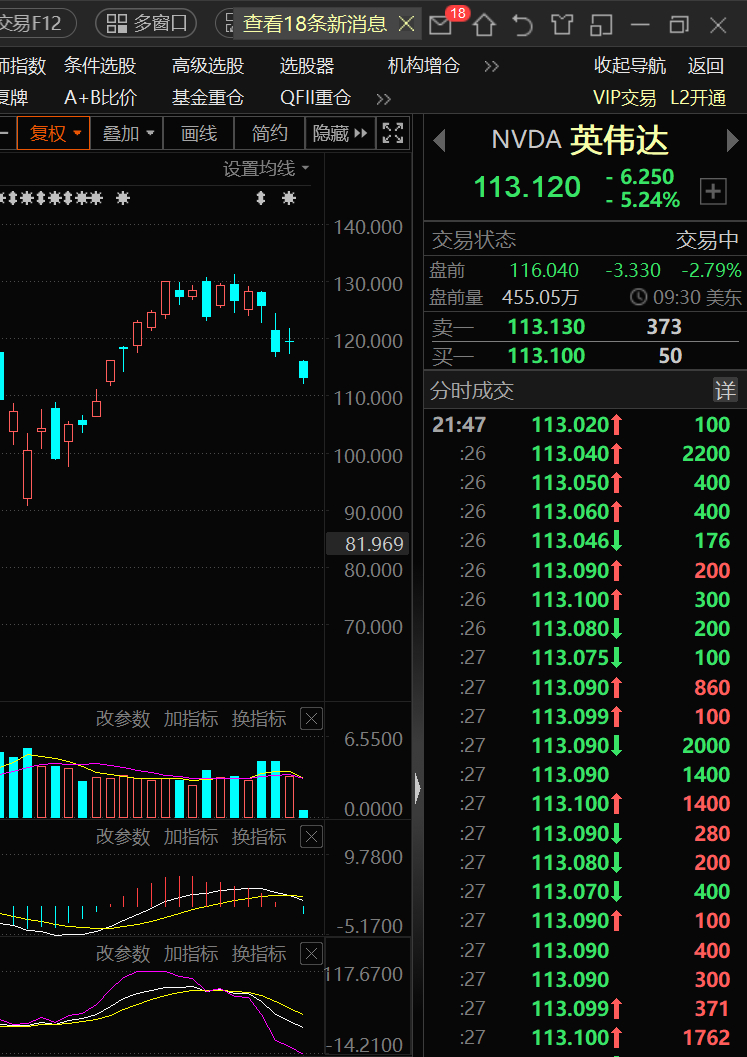Viewport: 747px width, 1057px height.
Task: Click 换指标 in the bottom indicator panel
Action: point(259,953)
